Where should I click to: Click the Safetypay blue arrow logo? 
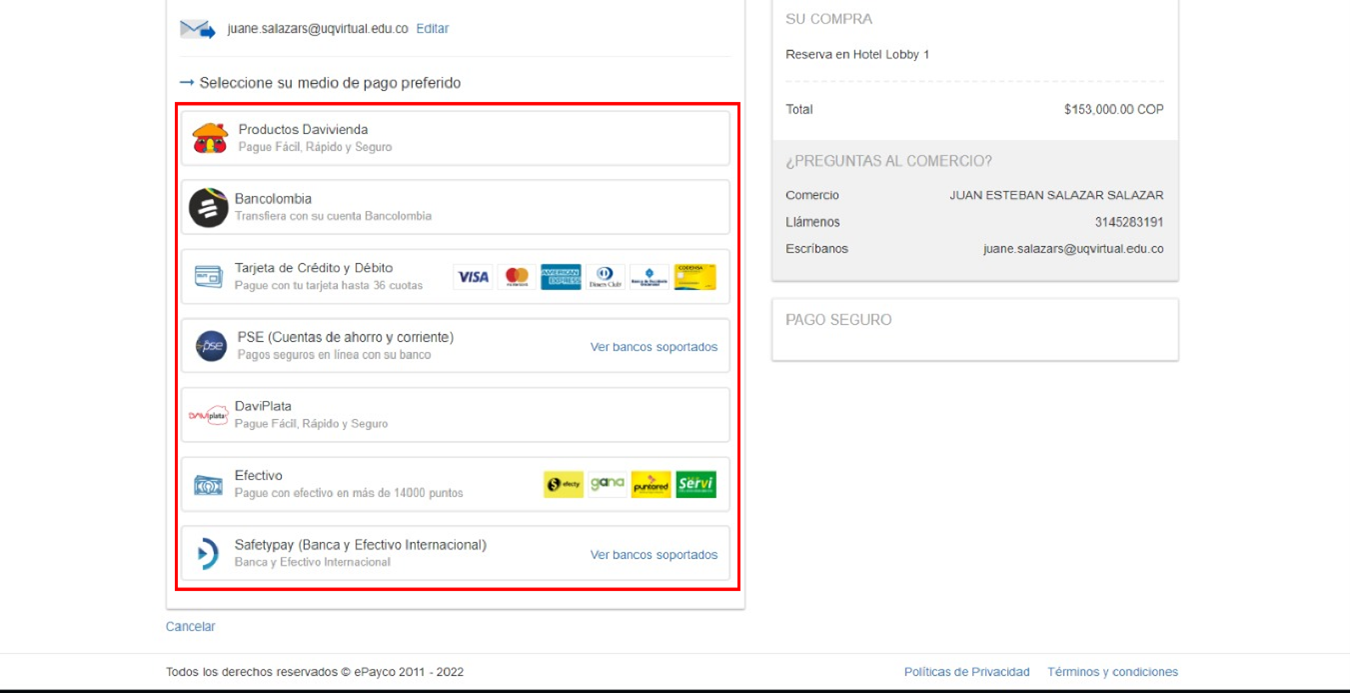coord(208,553)
